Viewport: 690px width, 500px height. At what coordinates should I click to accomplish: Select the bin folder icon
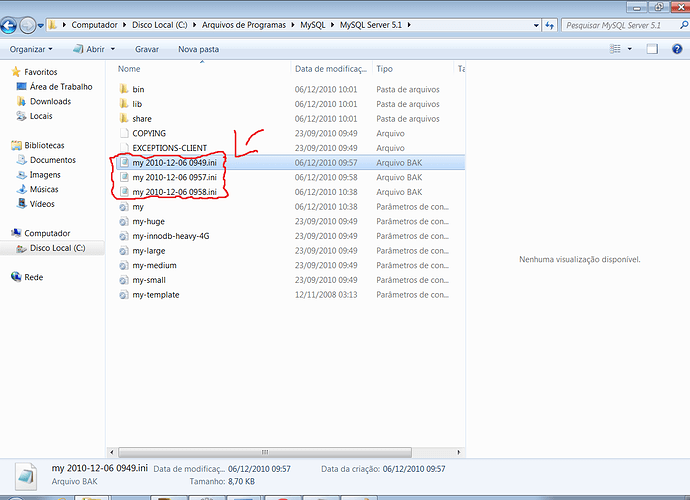(124, 89)
